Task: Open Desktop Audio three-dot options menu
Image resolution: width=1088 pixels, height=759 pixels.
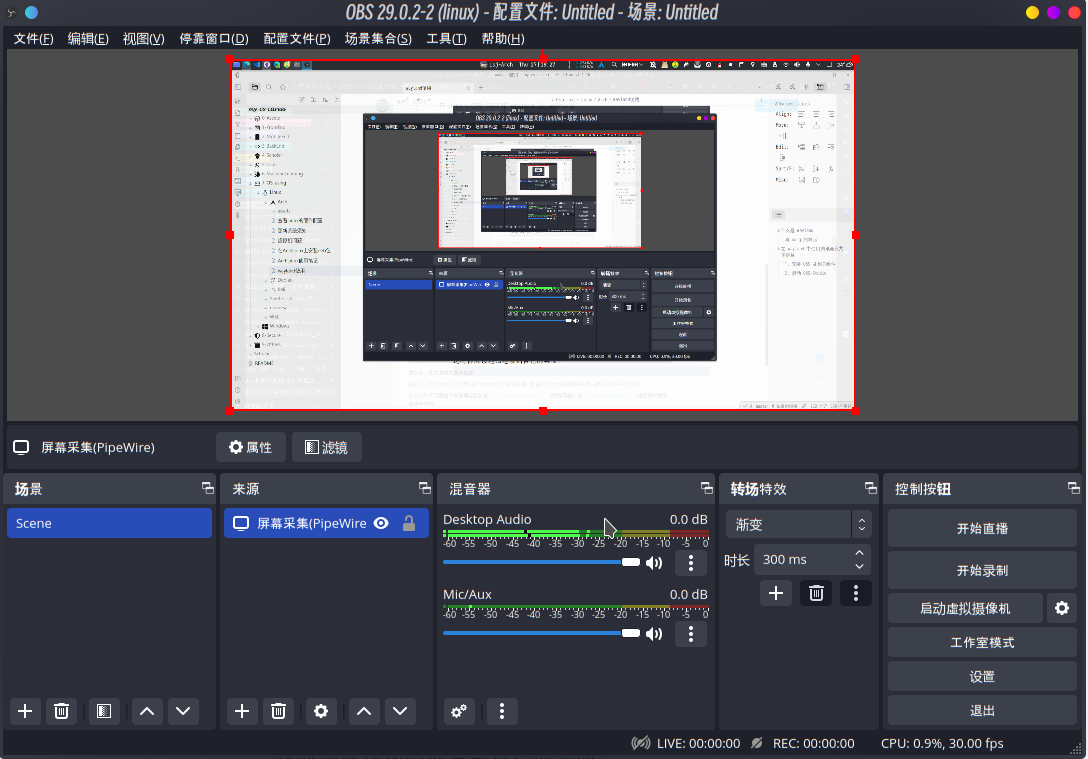Action: (x=690, y=563)
